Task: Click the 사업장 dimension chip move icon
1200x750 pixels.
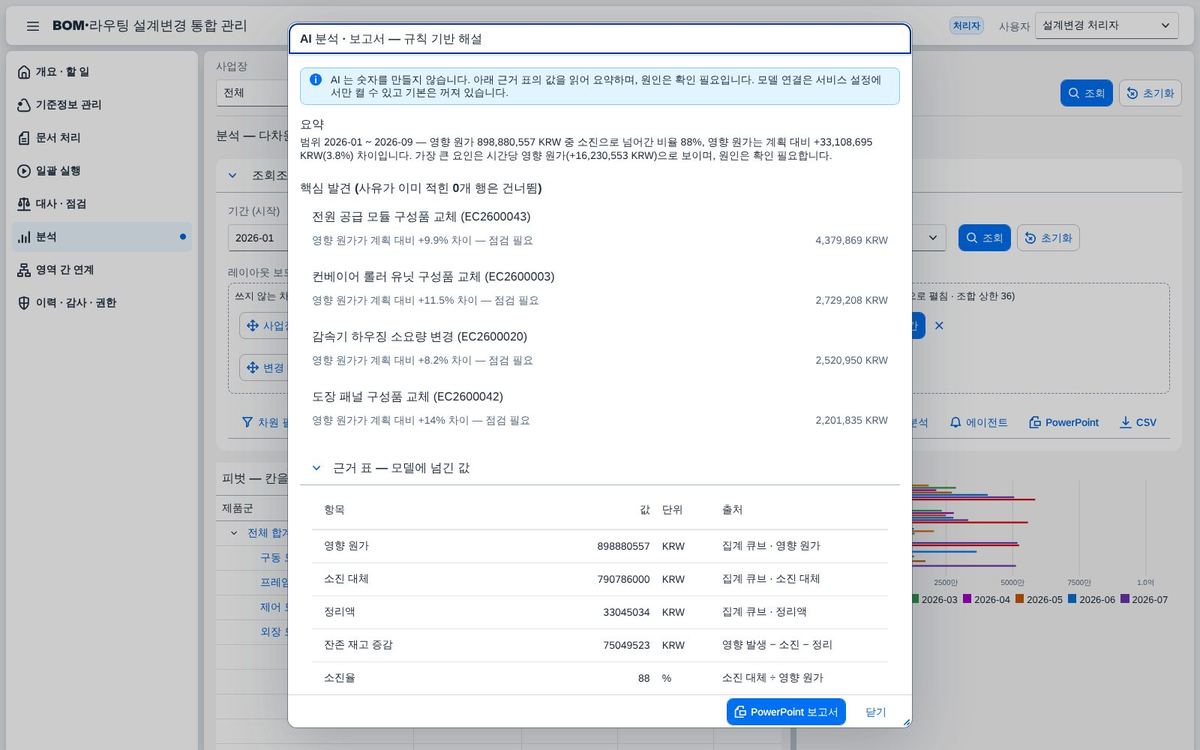Action: pos(252,326)
